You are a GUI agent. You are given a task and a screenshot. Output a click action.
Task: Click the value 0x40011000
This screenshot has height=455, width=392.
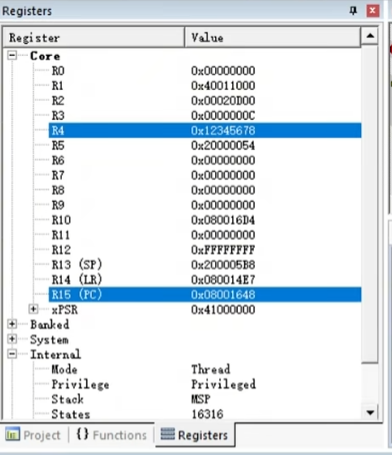coord(223,86)
